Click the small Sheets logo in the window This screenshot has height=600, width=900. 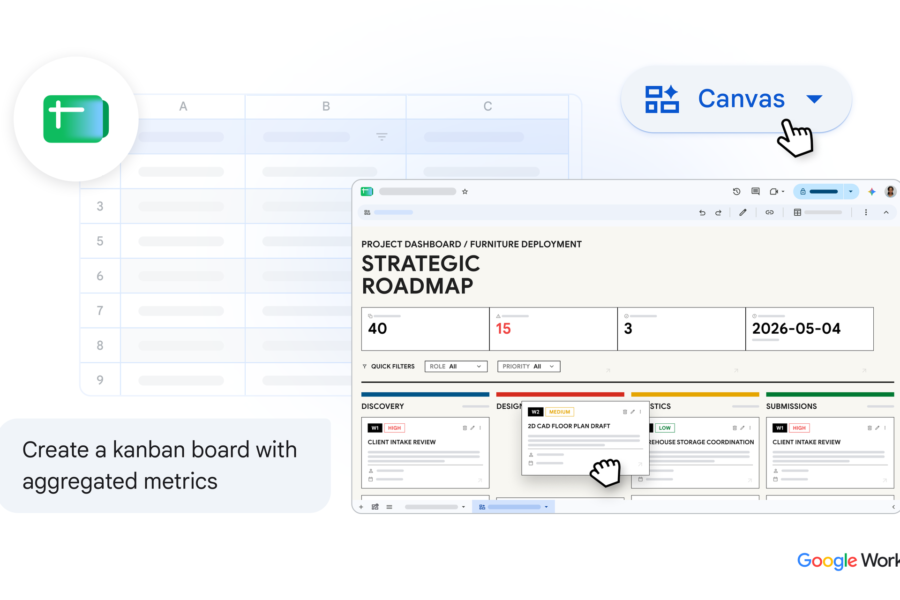367,192
